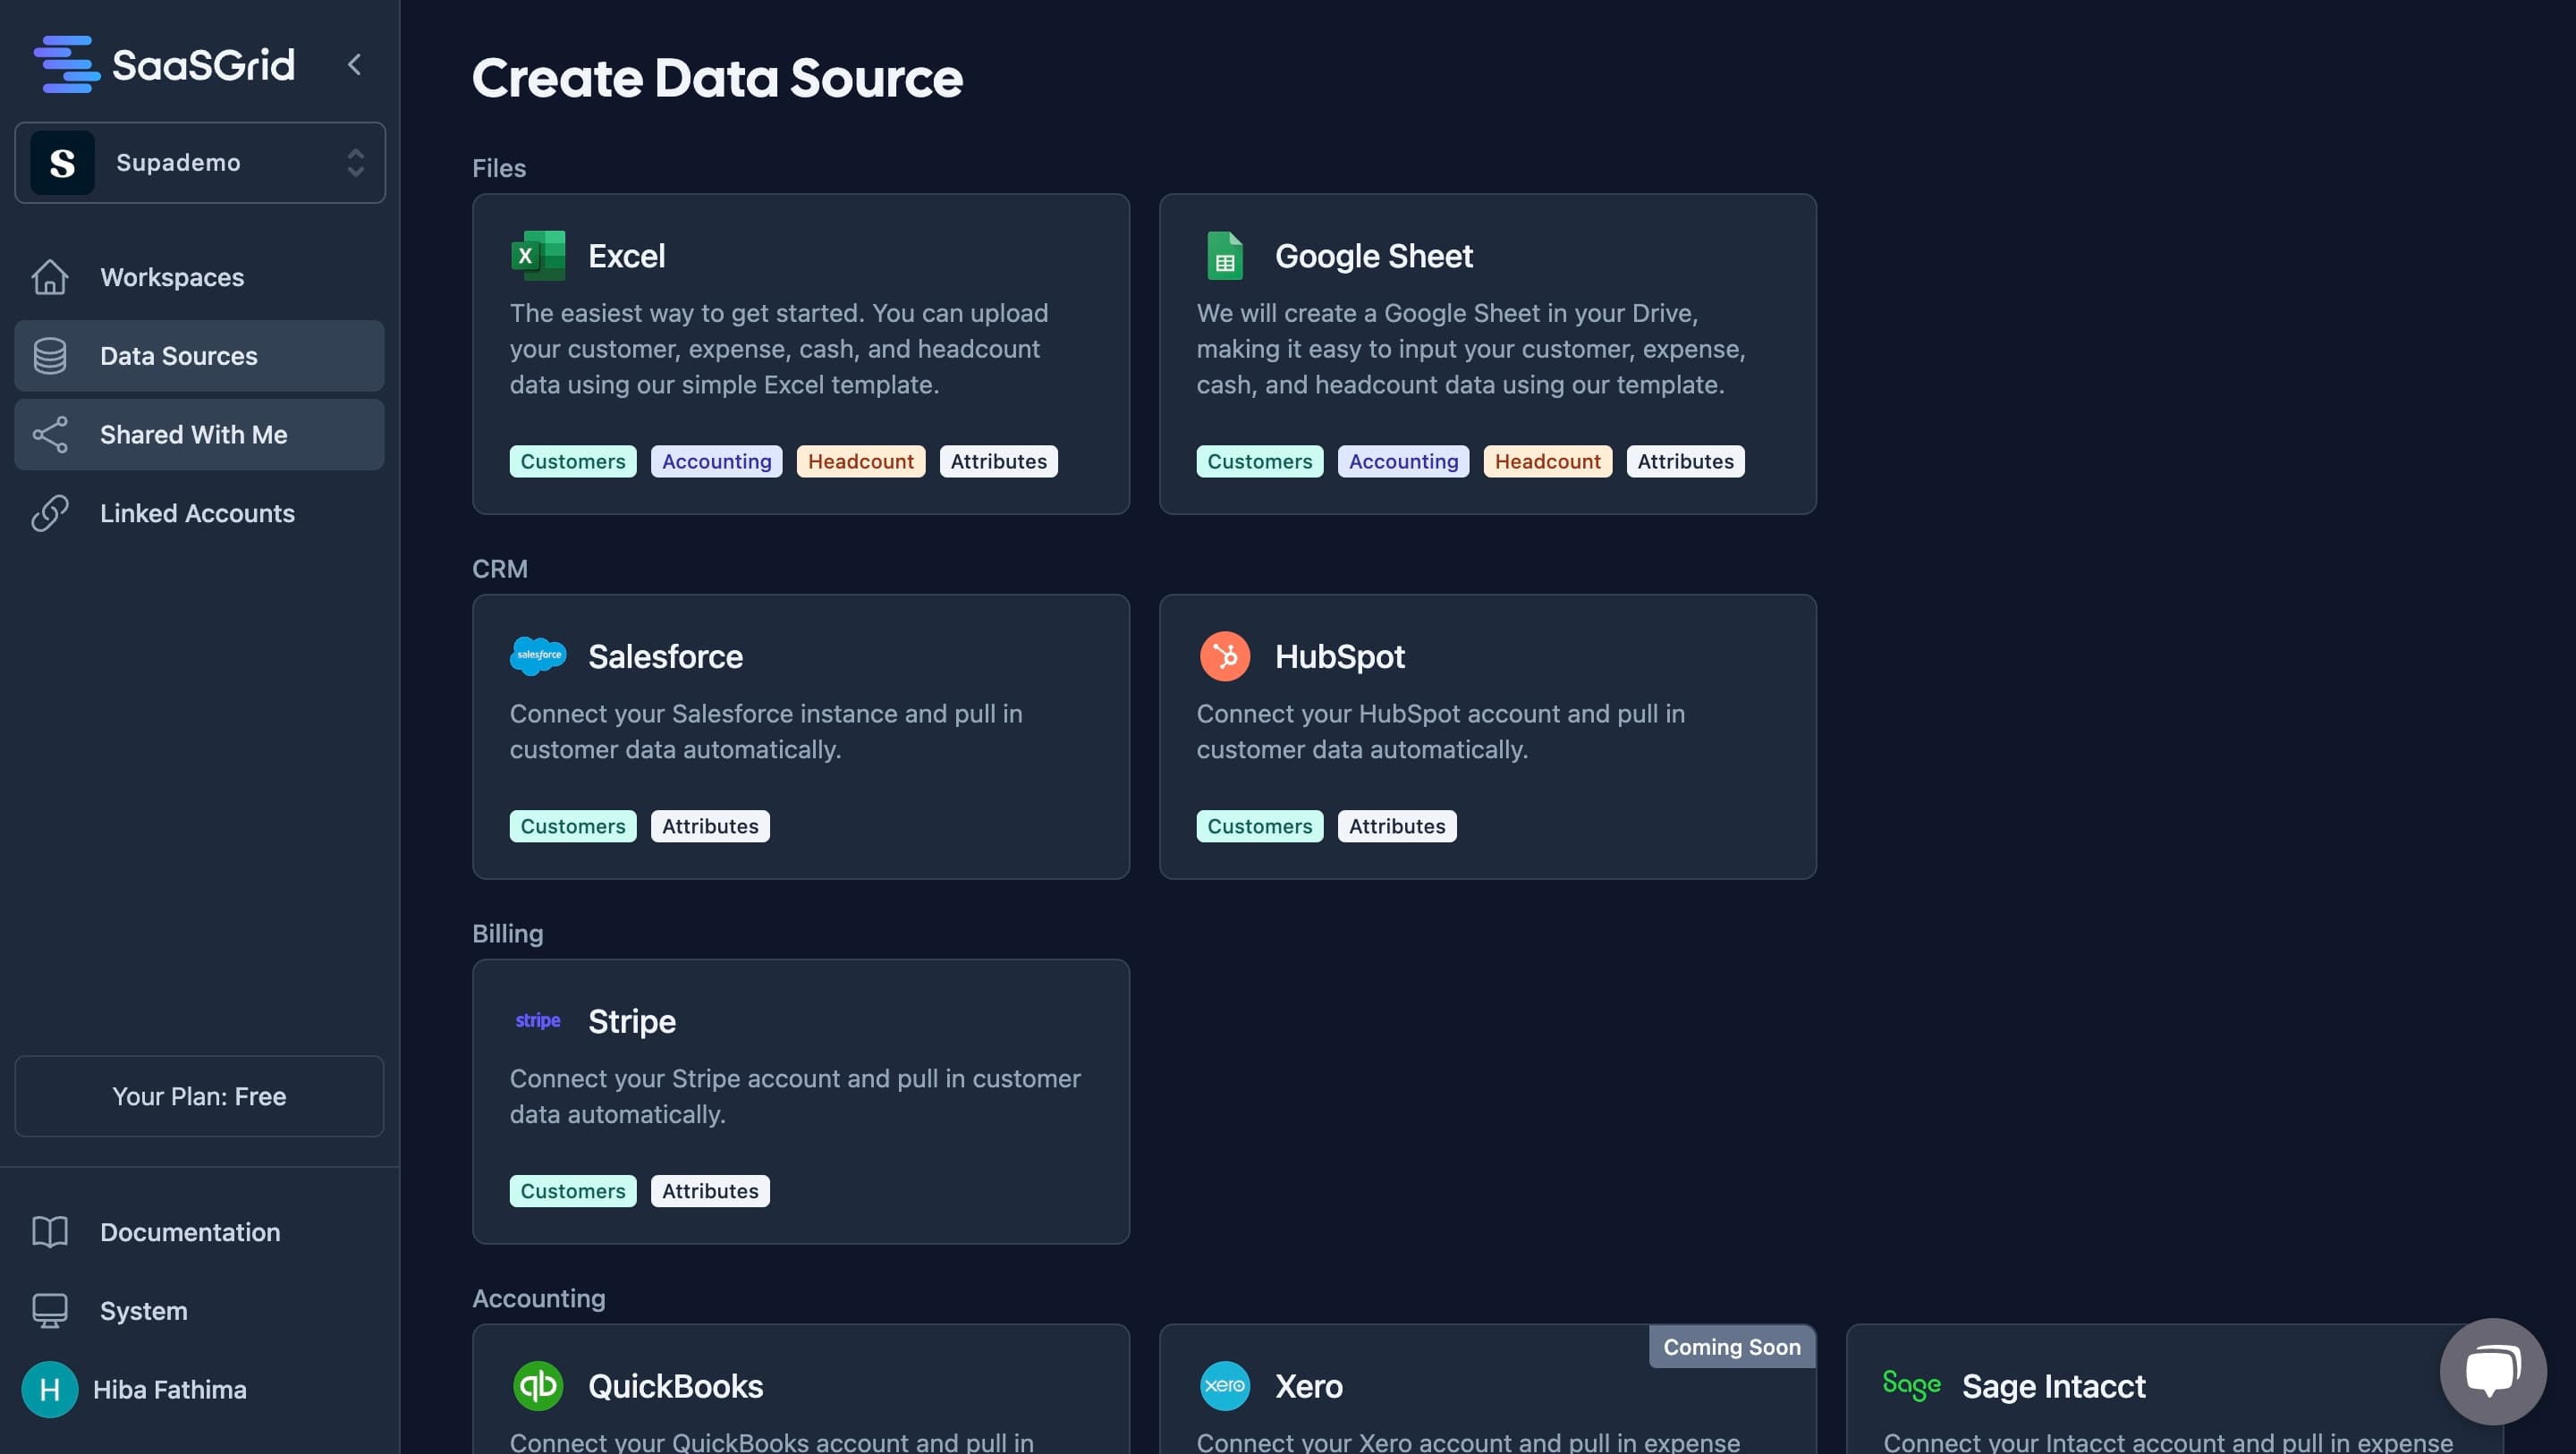Click the Hiba Fathima avatar
The width and height of the screenshot is (2576, 1454).
tap(50, 1390)
